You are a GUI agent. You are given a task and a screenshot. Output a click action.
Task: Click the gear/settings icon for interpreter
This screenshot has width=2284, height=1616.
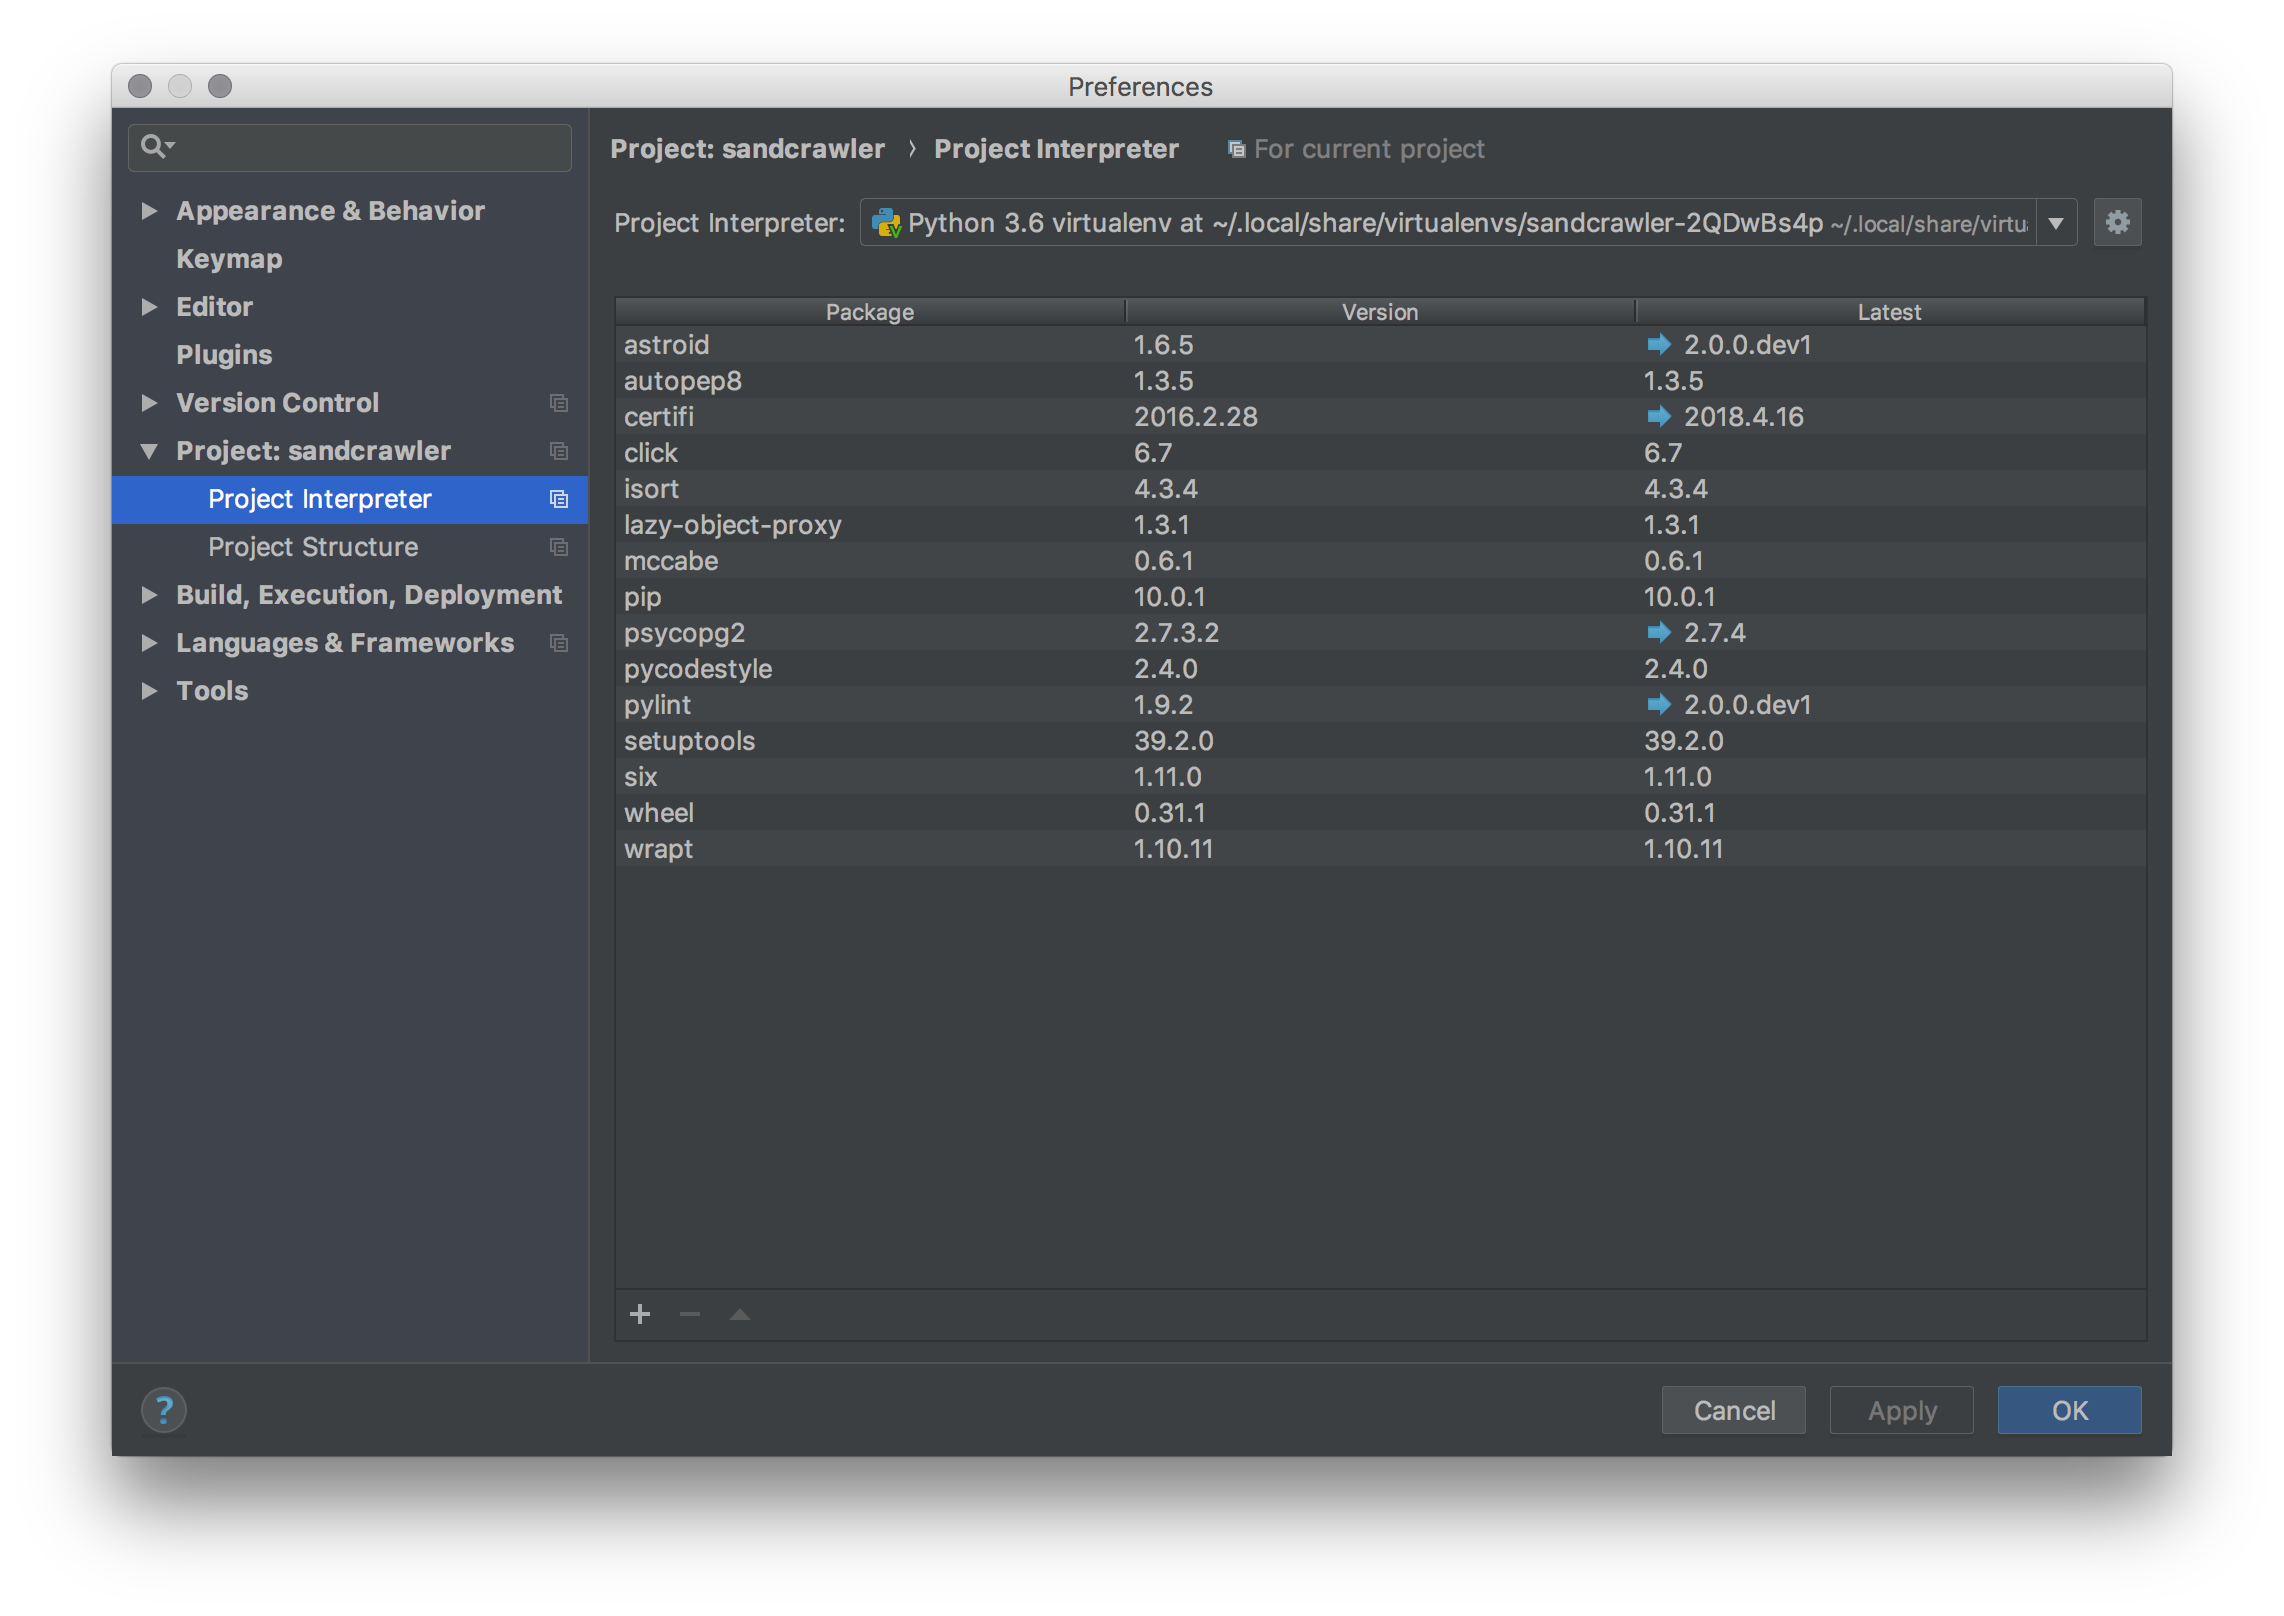[x=2118, y=222]
